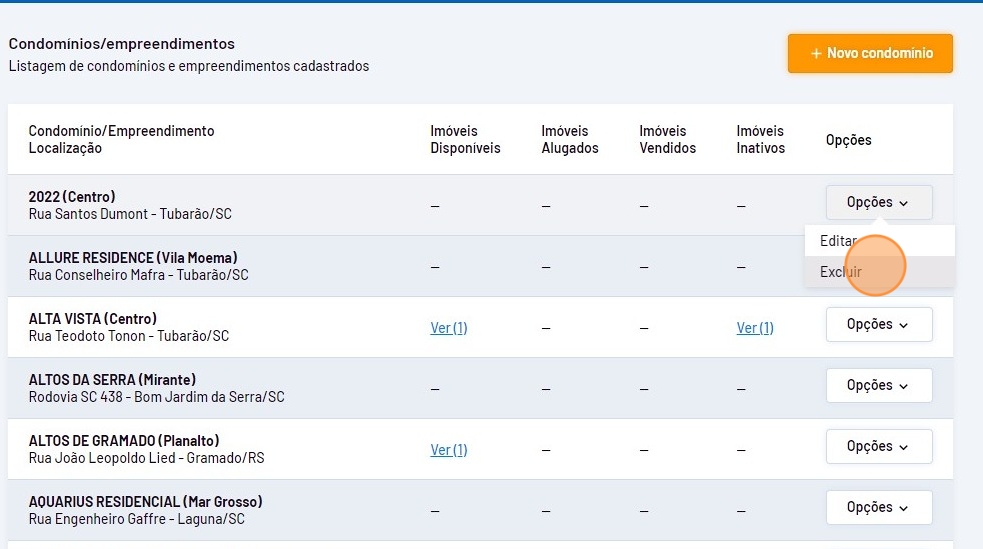This screenshot has height=549, width=983.
Task: Expand Opções for ALTOS DA SERRA
Action: pos(878,385)
